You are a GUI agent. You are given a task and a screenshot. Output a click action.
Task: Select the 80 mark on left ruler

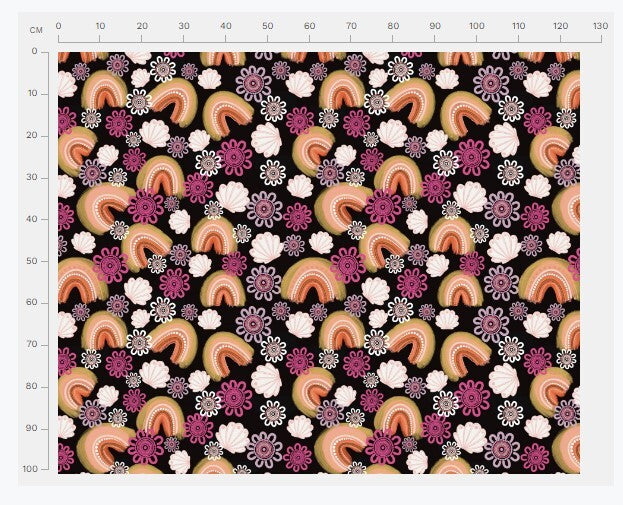(32, 386)
